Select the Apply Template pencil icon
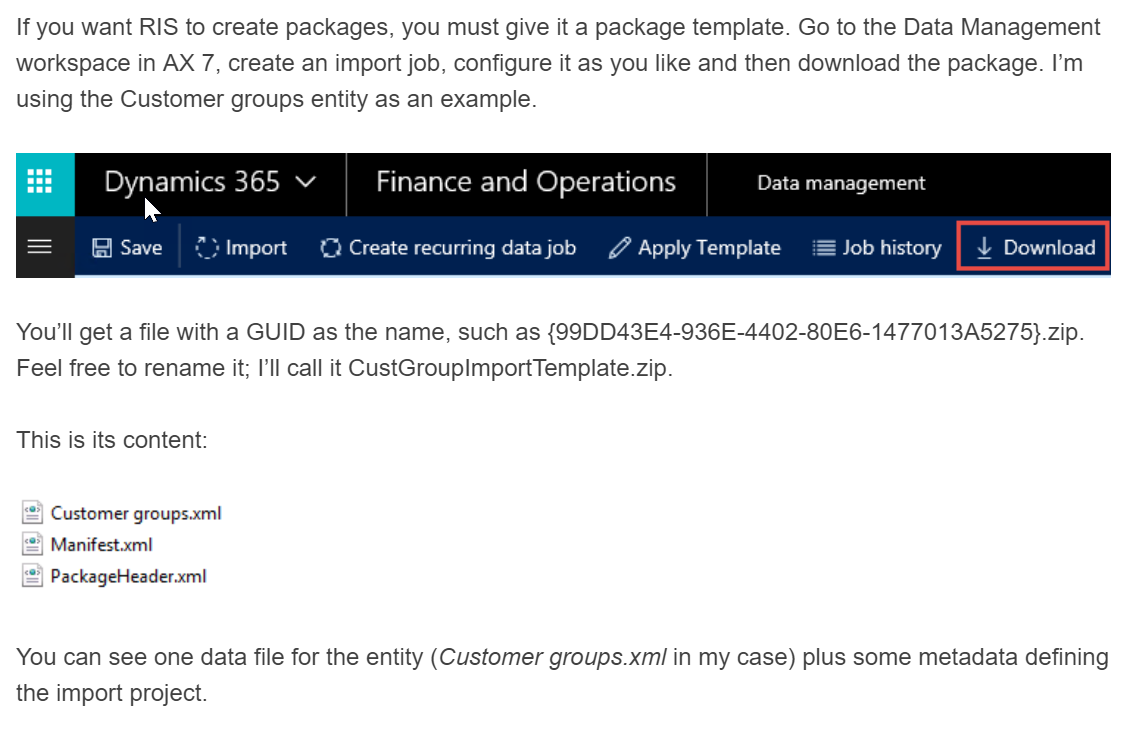 (620, 247)
